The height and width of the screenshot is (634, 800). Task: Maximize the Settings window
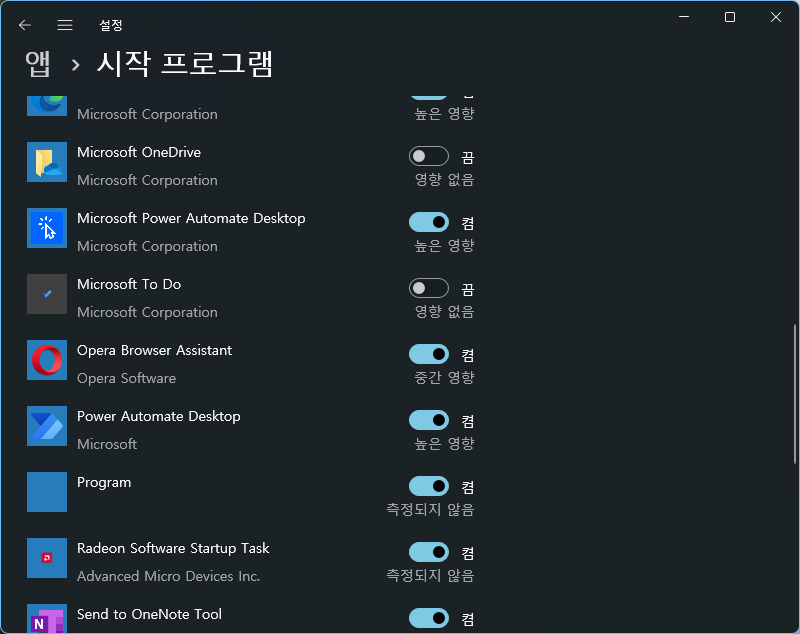click(x=730, y=17)
